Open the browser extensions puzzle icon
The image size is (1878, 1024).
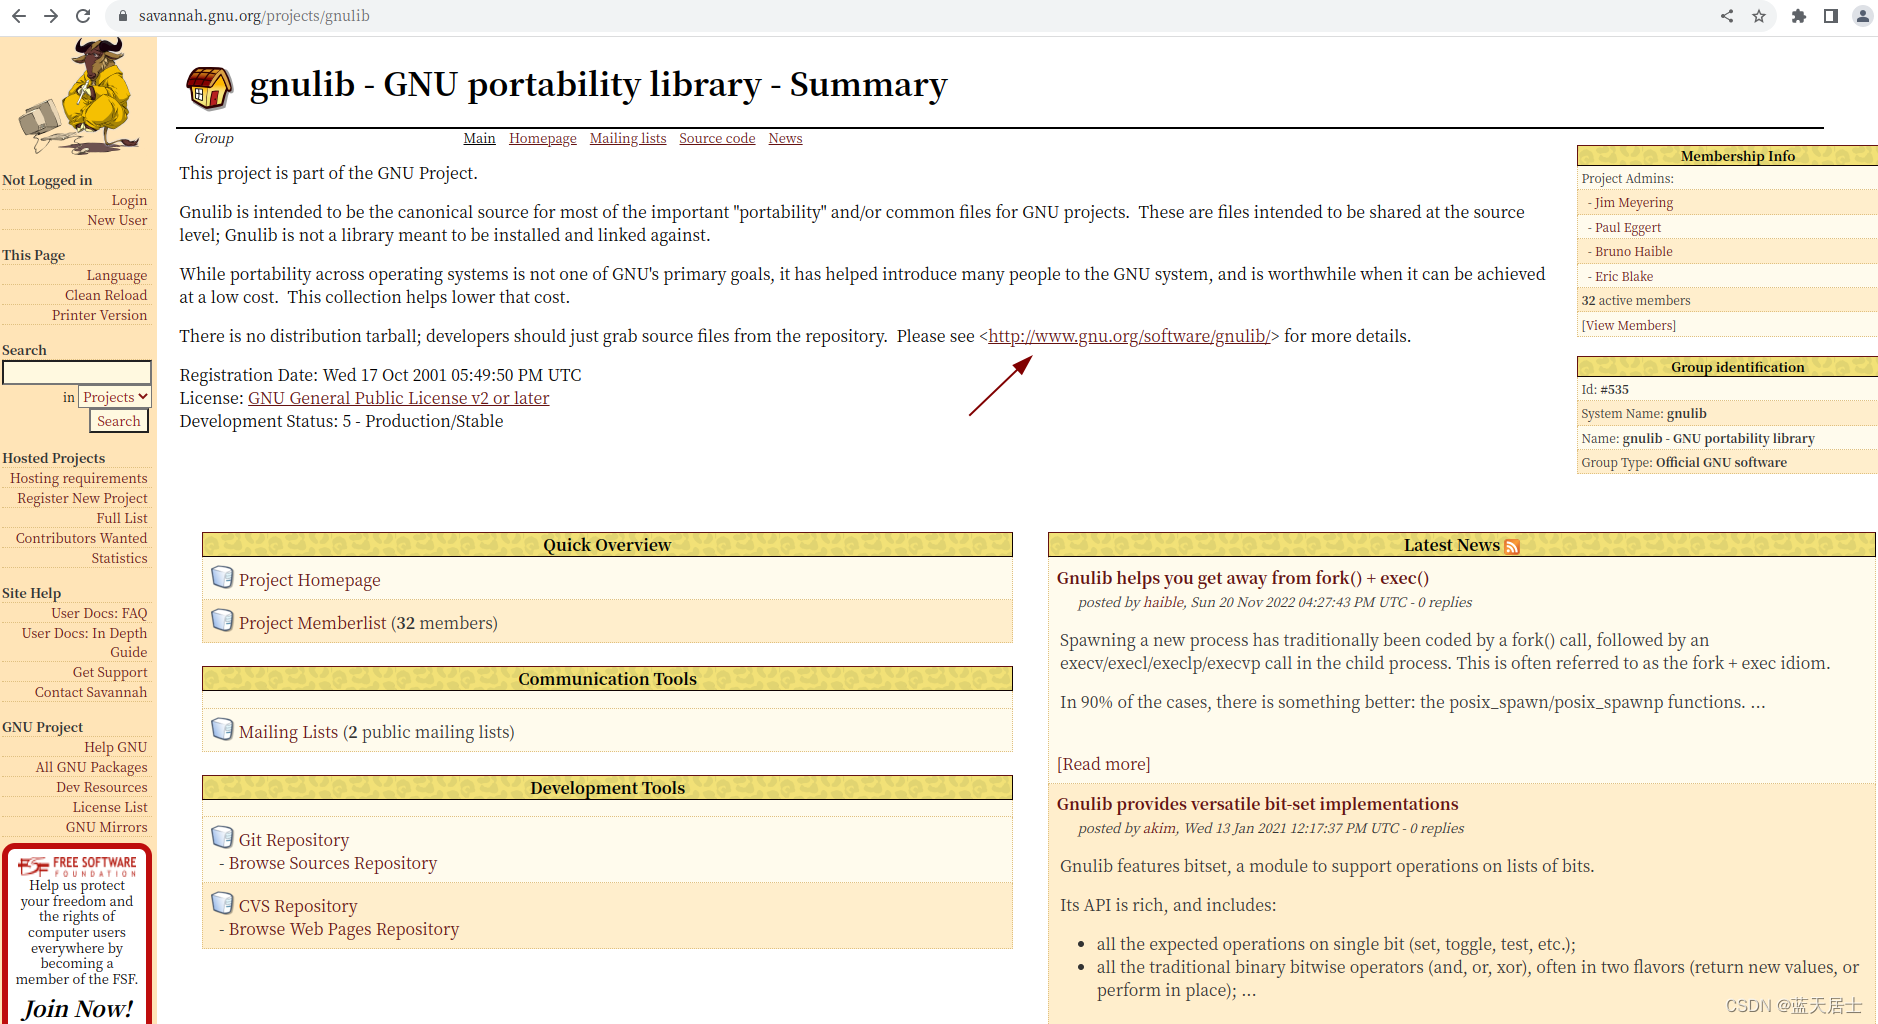click(x=1799, y=16)
